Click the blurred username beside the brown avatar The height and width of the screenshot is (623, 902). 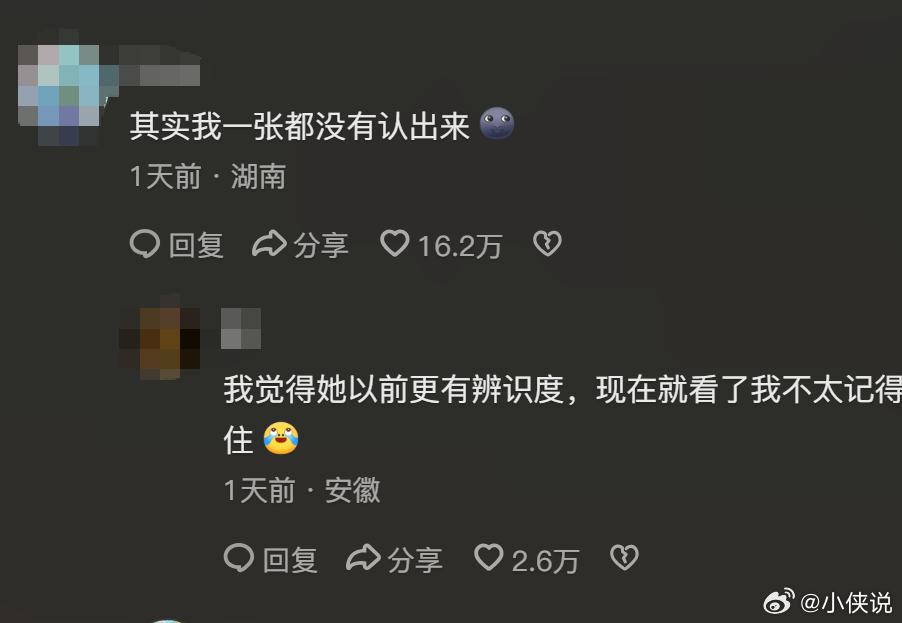[241, 328]
